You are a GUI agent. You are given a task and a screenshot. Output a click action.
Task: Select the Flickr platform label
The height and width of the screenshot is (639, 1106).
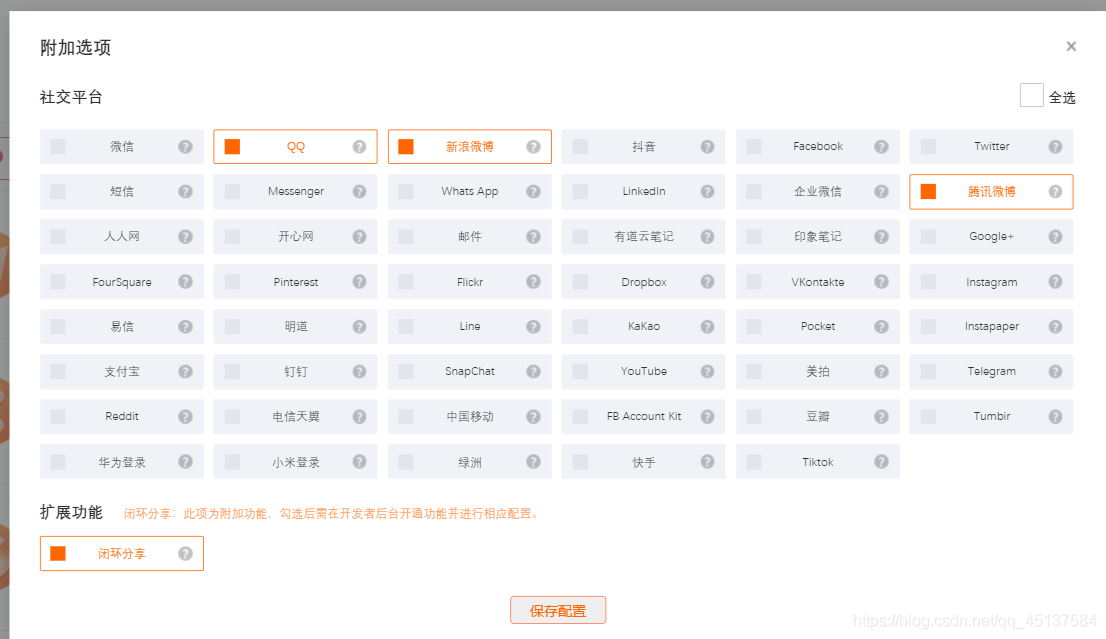point(470,281)
